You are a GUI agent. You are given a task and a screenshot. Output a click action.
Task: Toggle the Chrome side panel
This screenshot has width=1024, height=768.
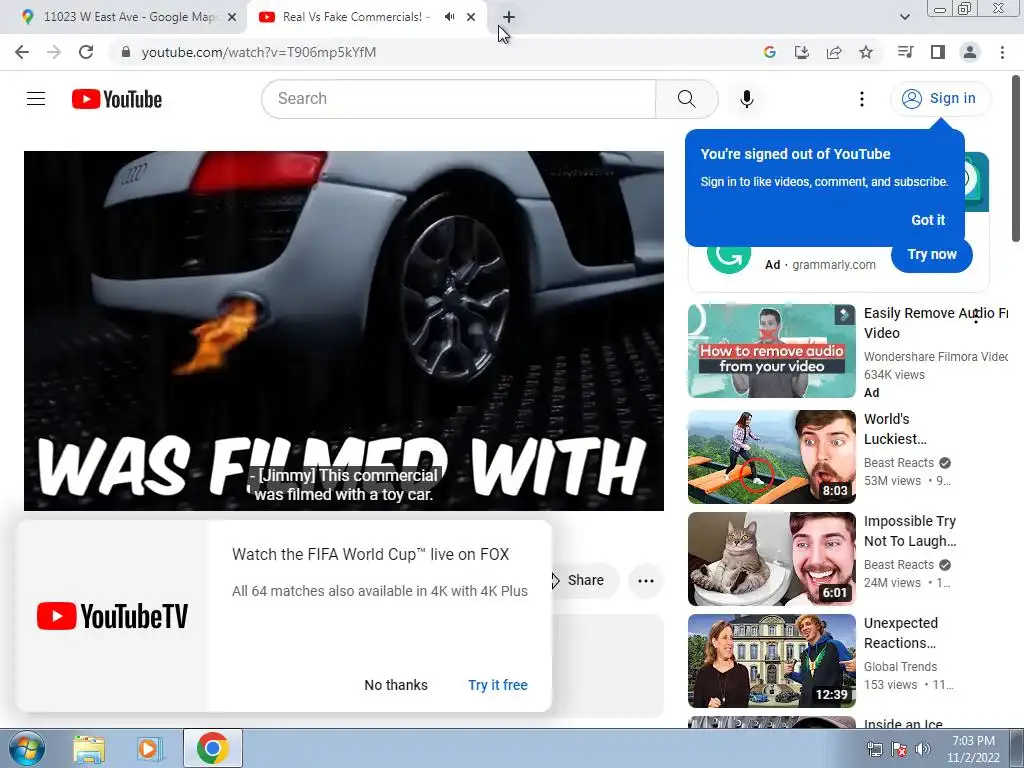[x=938, y=52]
